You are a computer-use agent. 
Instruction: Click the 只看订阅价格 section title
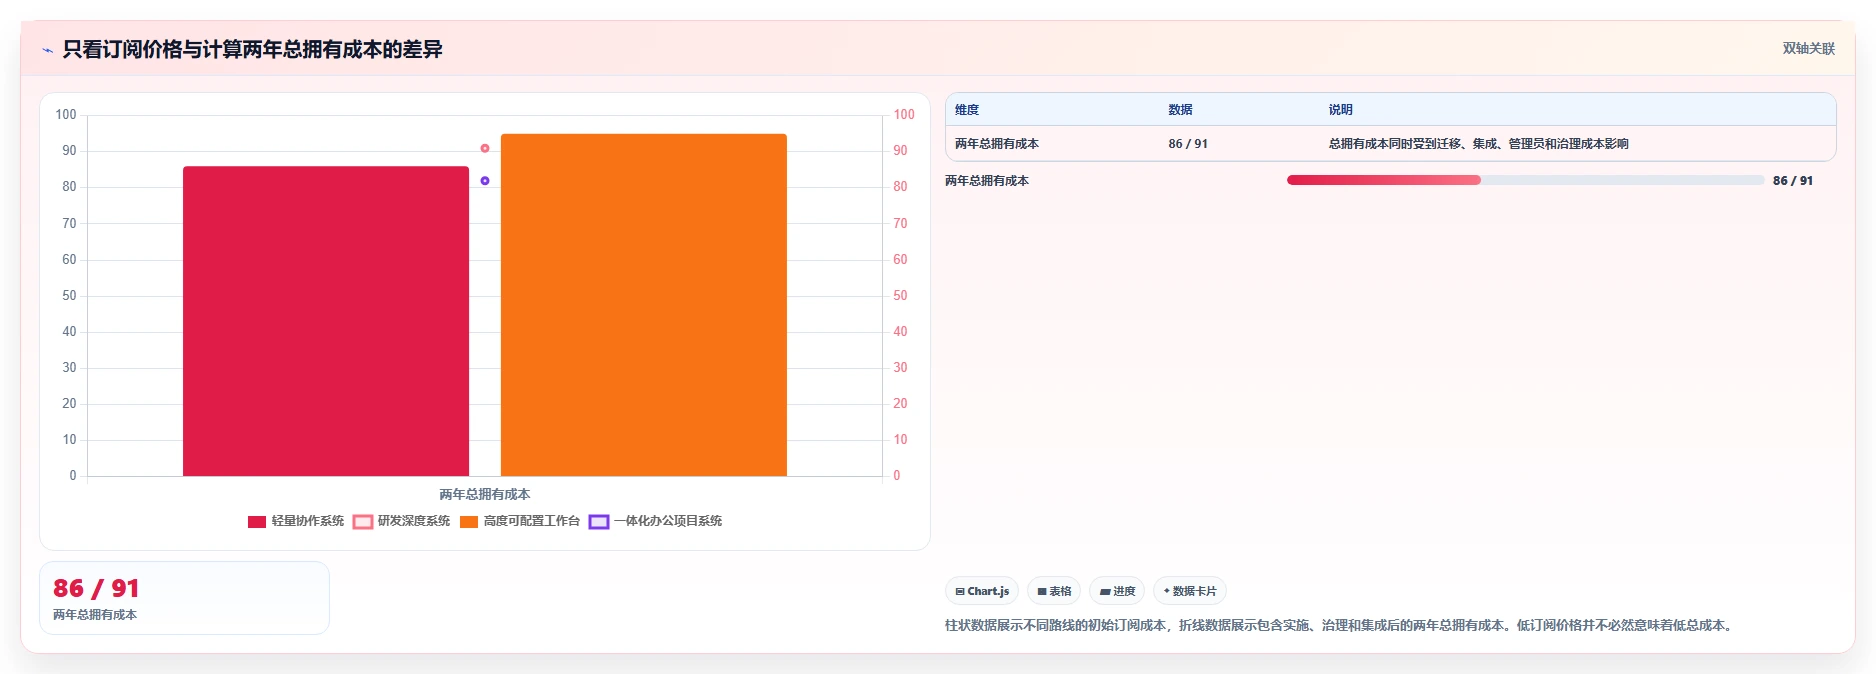(252, 49)
